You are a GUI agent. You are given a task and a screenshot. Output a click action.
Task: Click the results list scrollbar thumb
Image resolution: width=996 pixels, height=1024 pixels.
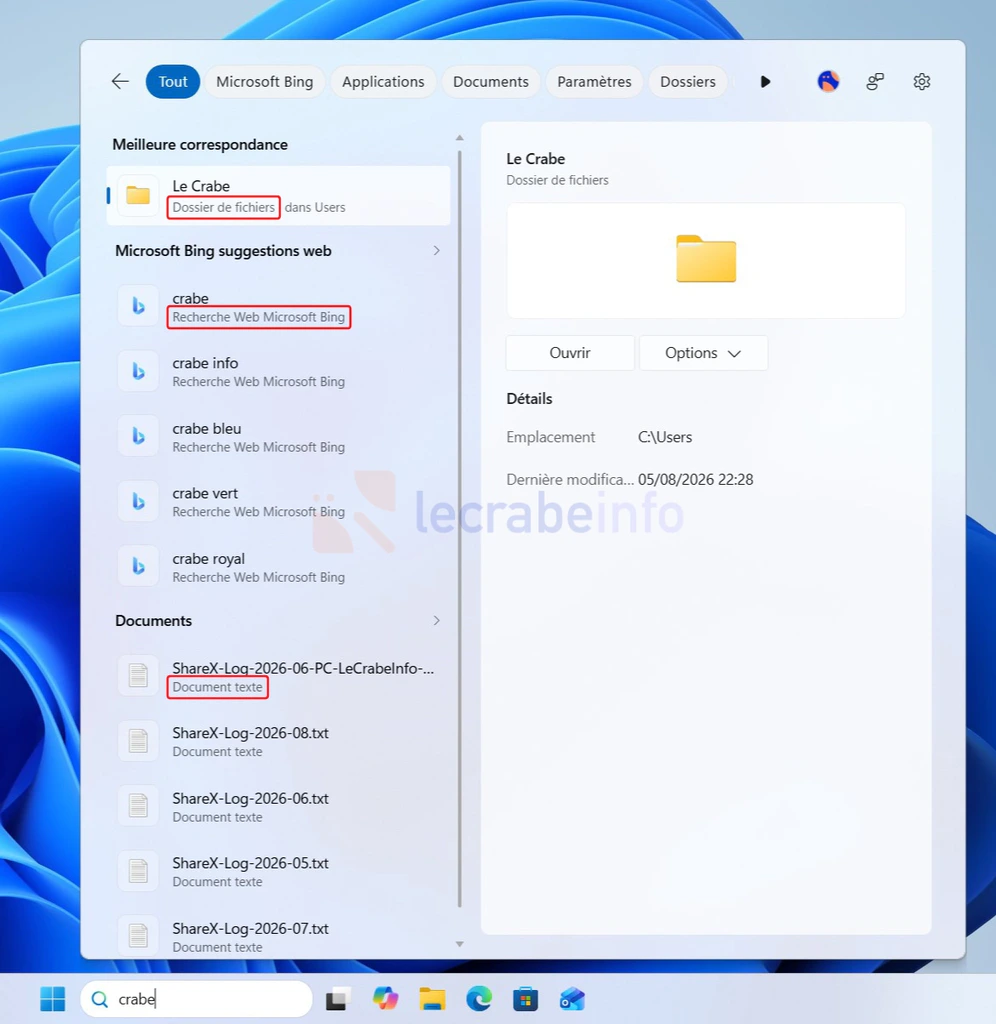pyautogui.click(x=460, y=529)
